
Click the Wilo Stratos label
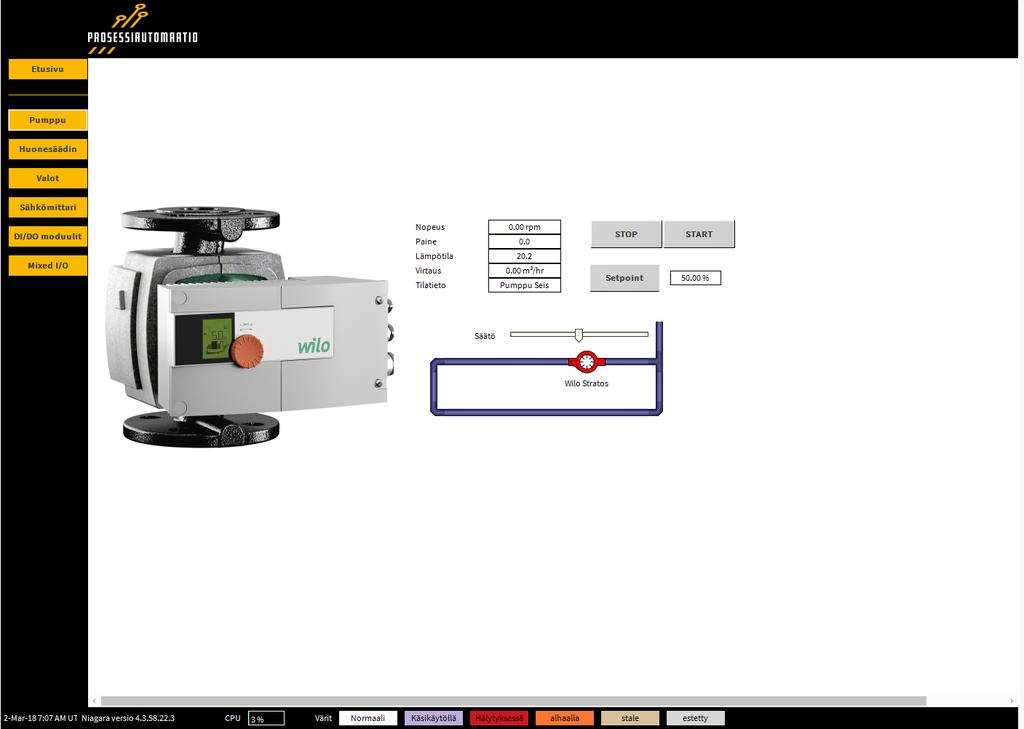pyautogui.click(x=586, y=383)
